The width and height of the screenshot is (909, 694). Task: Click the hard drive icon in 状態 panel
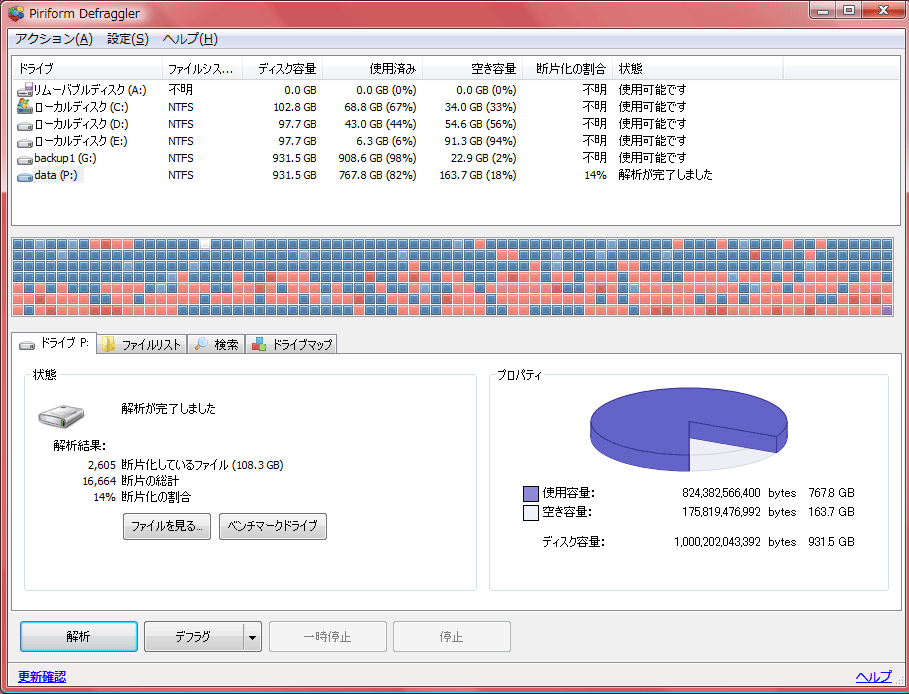click(61, 416)
